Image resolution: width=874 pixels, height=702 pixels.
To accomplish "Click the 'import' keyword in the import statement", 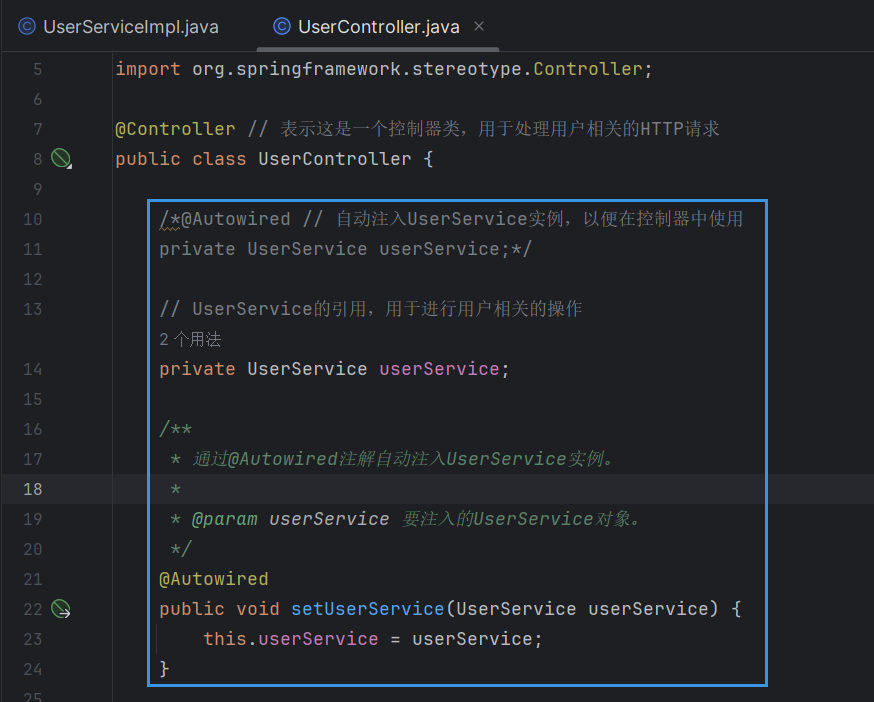I will point(148,69).
